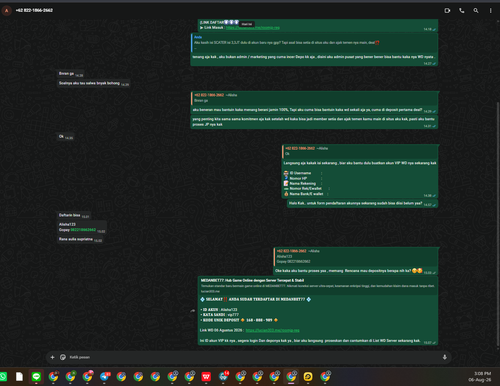Jump to quoted 'Anda' message

(x=314, y=42)
